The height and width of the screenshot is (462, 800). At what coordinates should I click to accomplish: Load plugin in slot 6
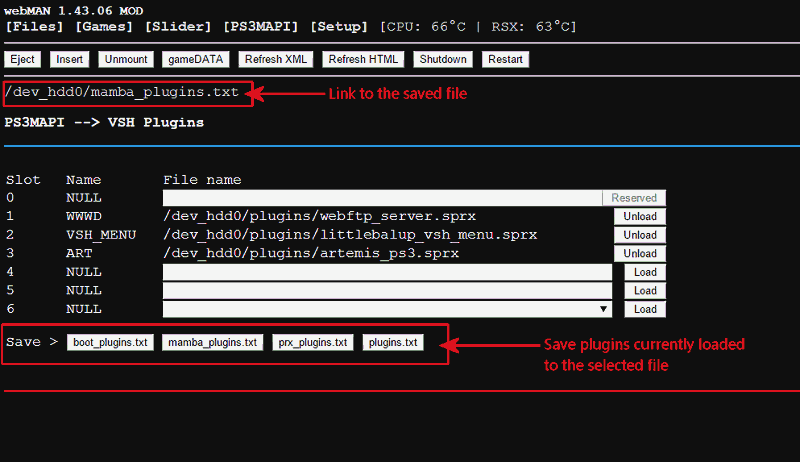[645, 309]
